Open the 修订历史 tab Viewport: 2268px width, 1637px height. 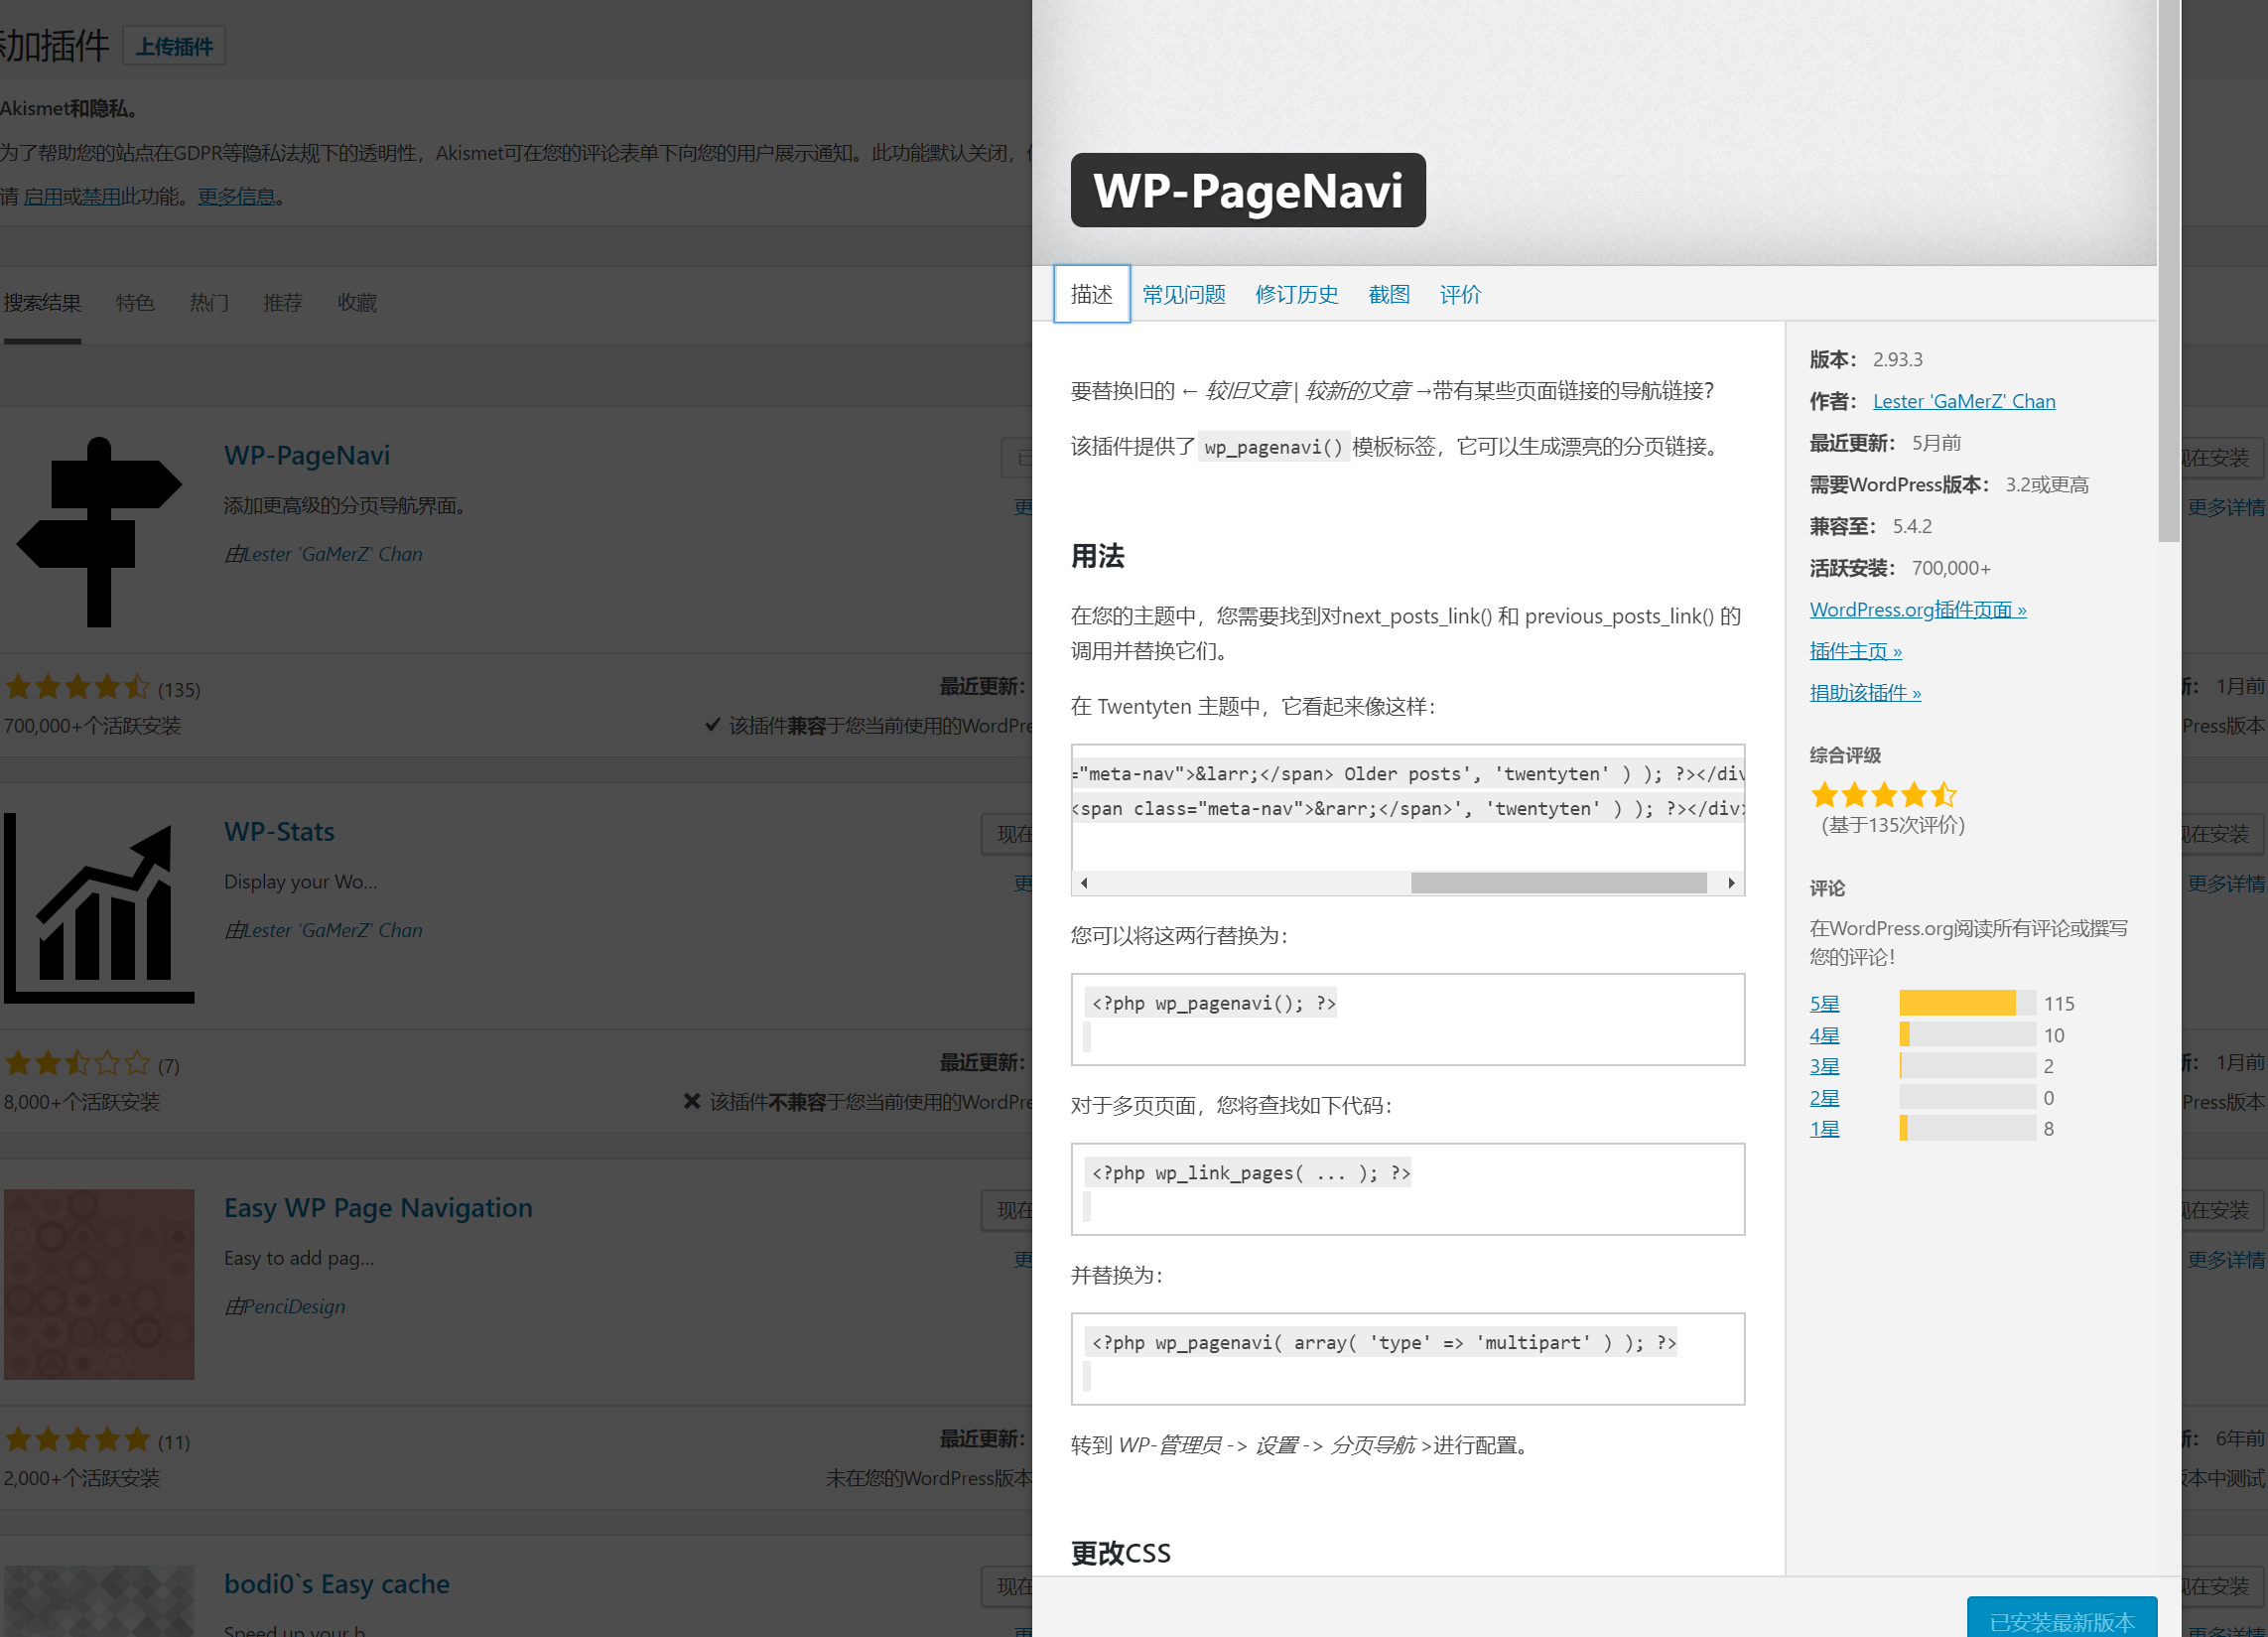(x=1297, y=294)
